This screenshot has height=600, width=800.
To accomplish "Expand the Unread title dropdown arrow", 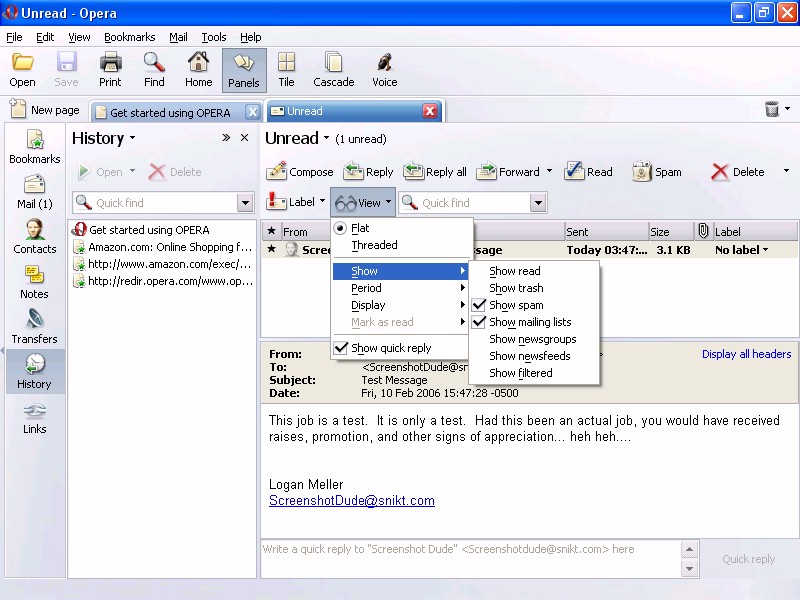I will (x=326, y=138).
